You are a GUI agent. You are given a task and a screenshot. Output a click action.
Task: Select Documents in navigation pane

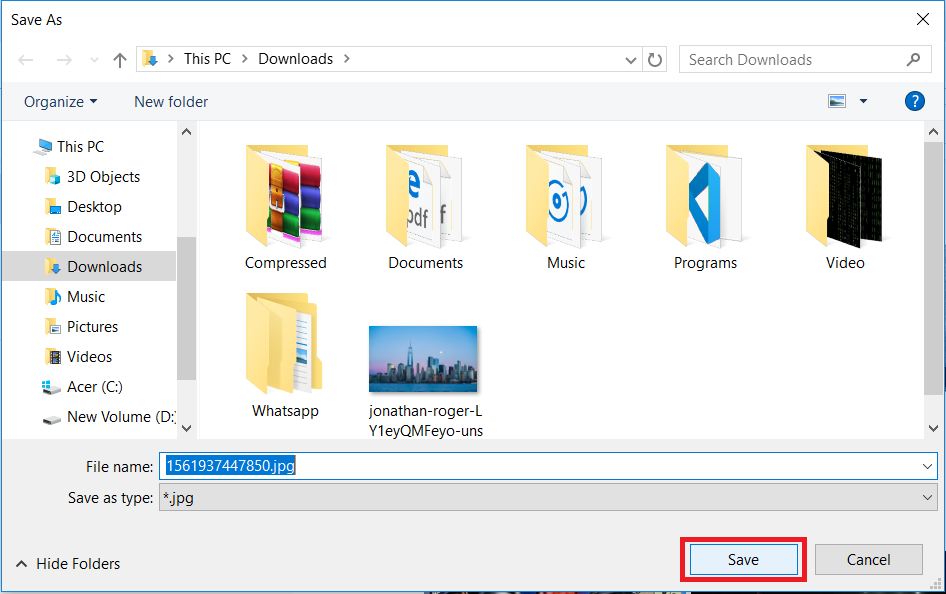(104, 237)
